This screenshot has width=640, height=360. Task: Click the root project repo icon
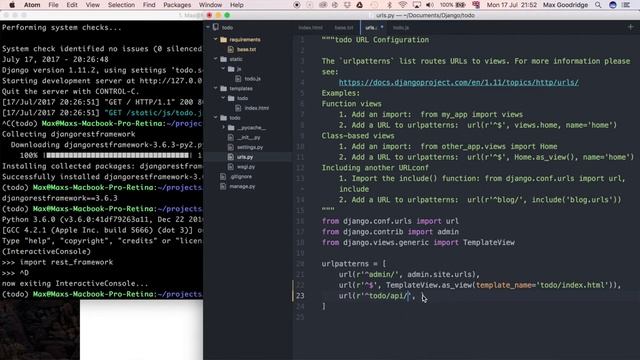pyautogui.click(x=216, y=27)
